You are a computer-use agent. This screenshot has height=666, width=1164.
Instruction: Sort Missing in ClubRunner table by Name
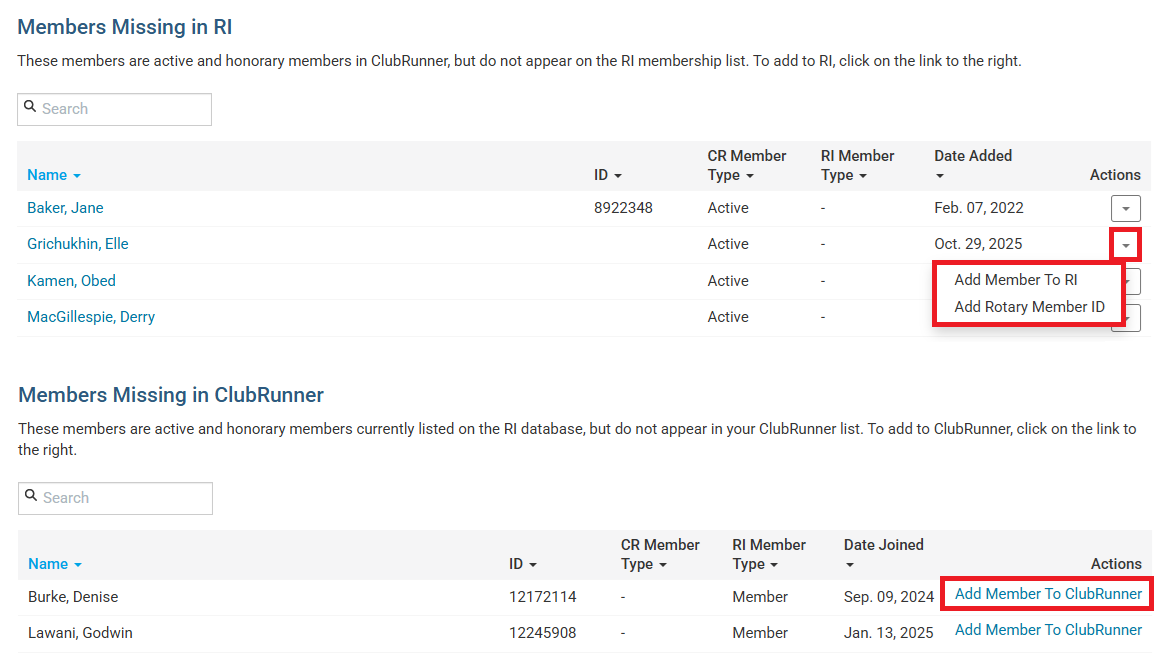click(54, 564)
